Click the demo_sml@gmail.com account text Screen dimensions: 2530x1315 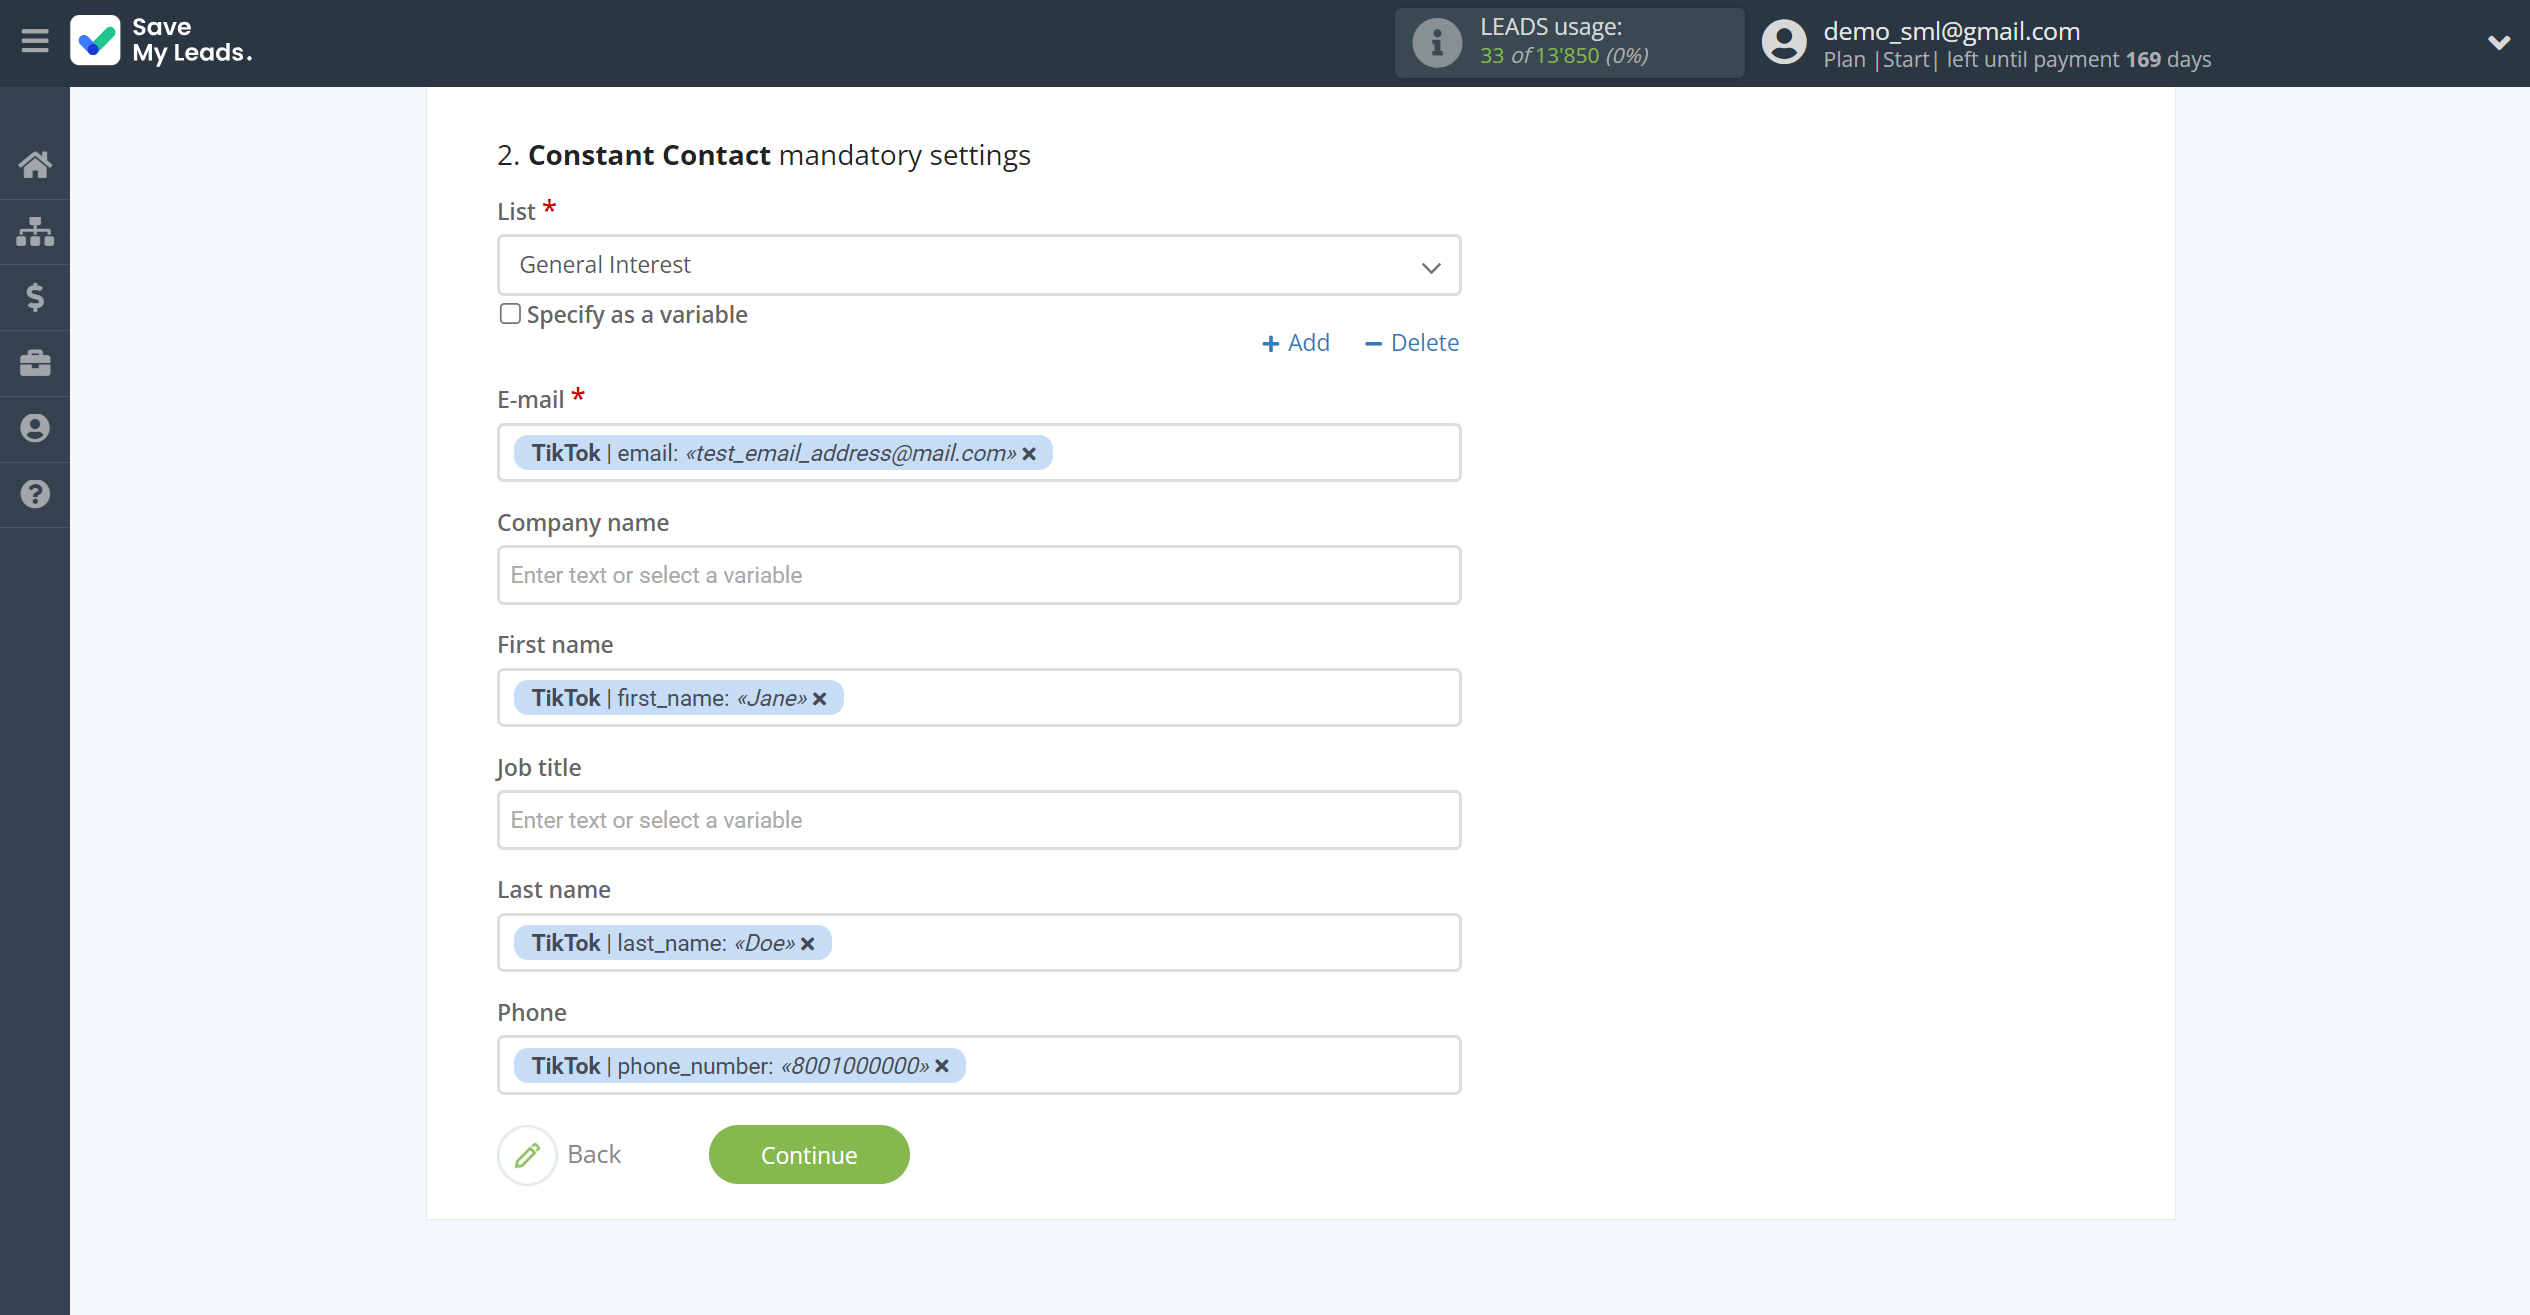click(x=1951, y=31)
